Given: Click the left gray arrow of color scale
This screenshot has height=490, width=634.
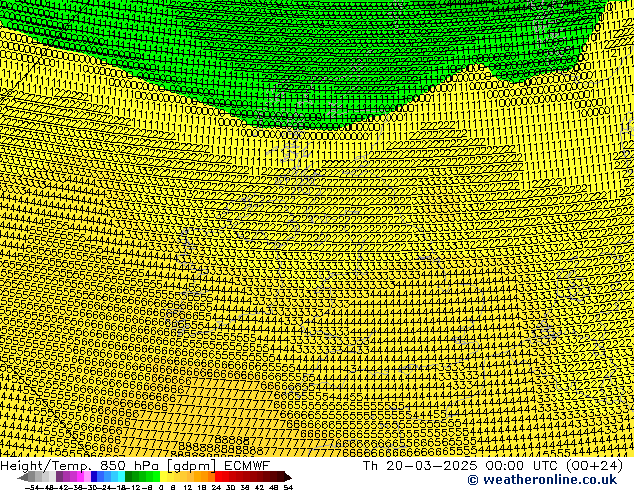Looking at the screenshot, I should [23, 477].
